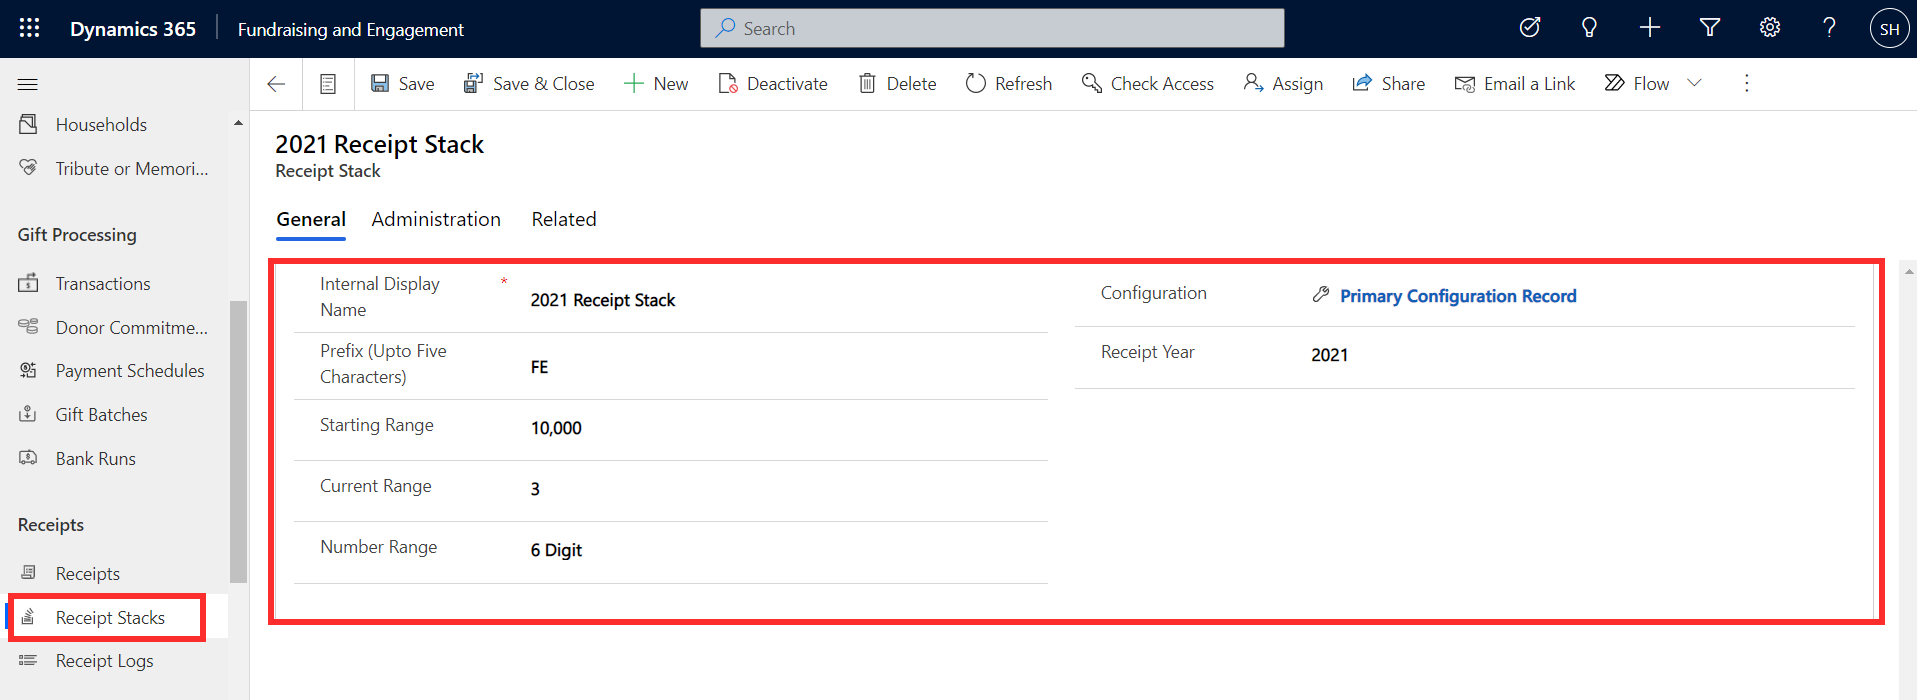
Task: Open record set form view icon
Action: pos(327,84)
